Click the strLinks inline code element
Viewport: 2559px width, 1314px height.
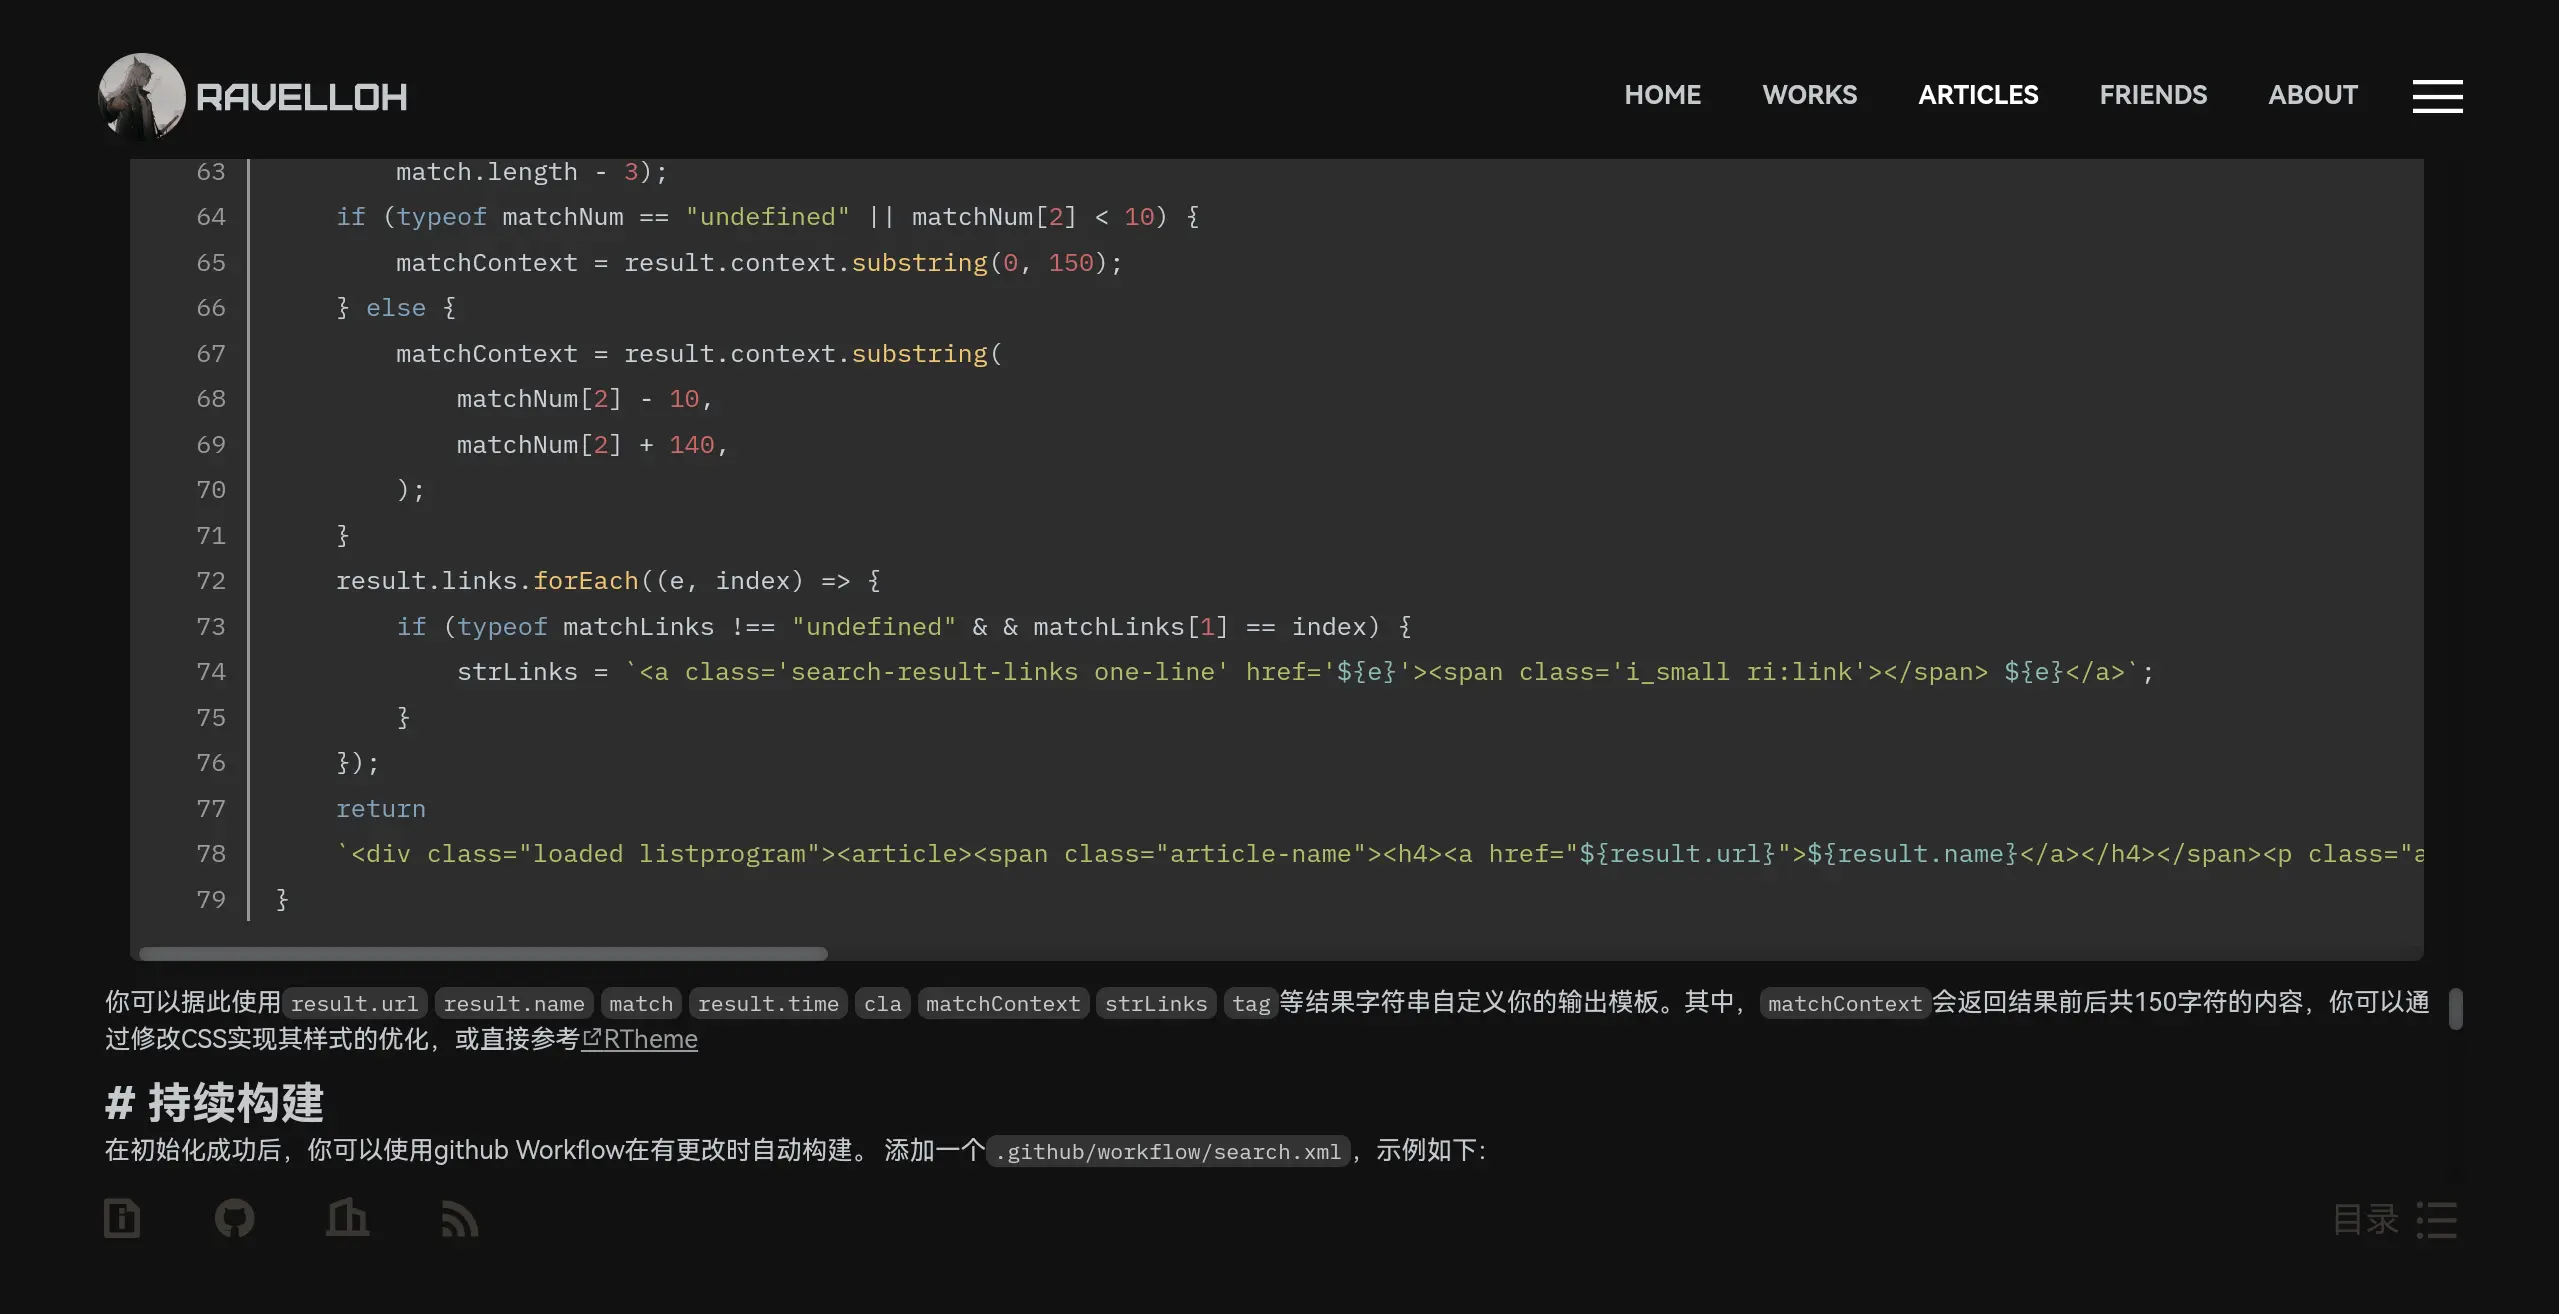tap(1156, 1004)
